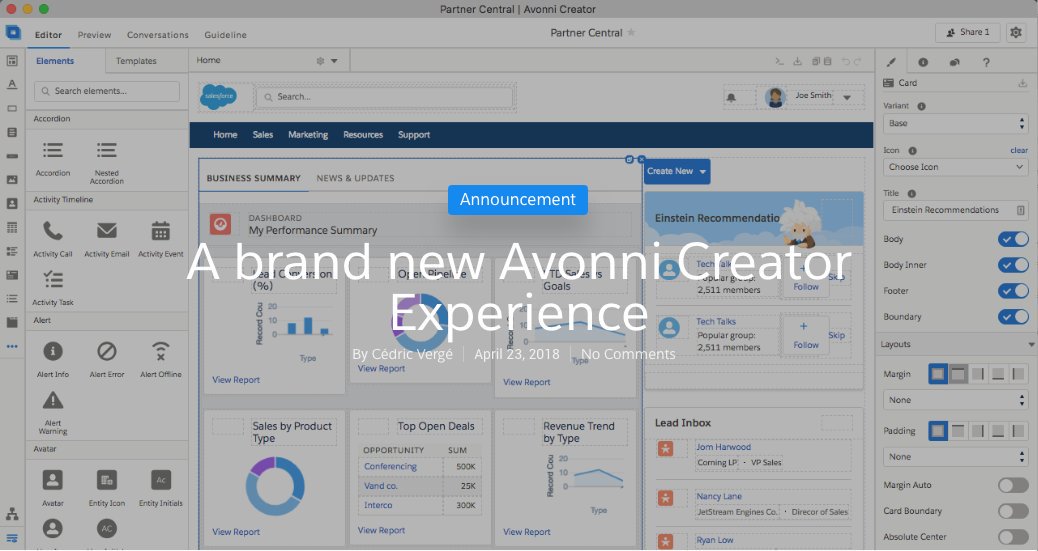Open the Sales nav menu item
The height and width of the screenshot is (551, 1038).
(263, 135)
